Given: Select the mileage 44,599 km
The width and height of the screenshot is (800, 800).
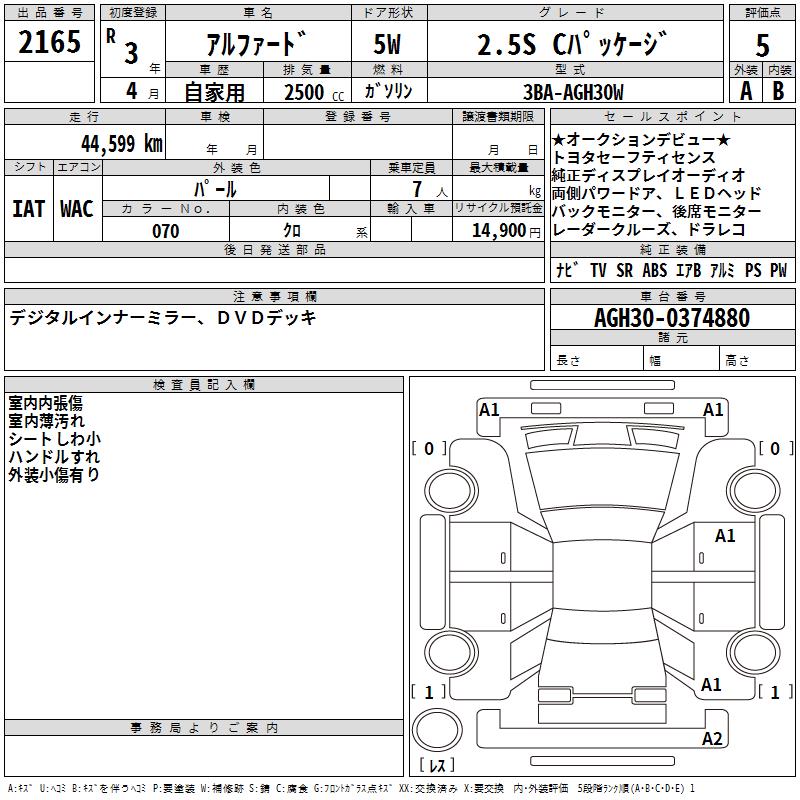Looking at the screenshot, I should point(122,144).
